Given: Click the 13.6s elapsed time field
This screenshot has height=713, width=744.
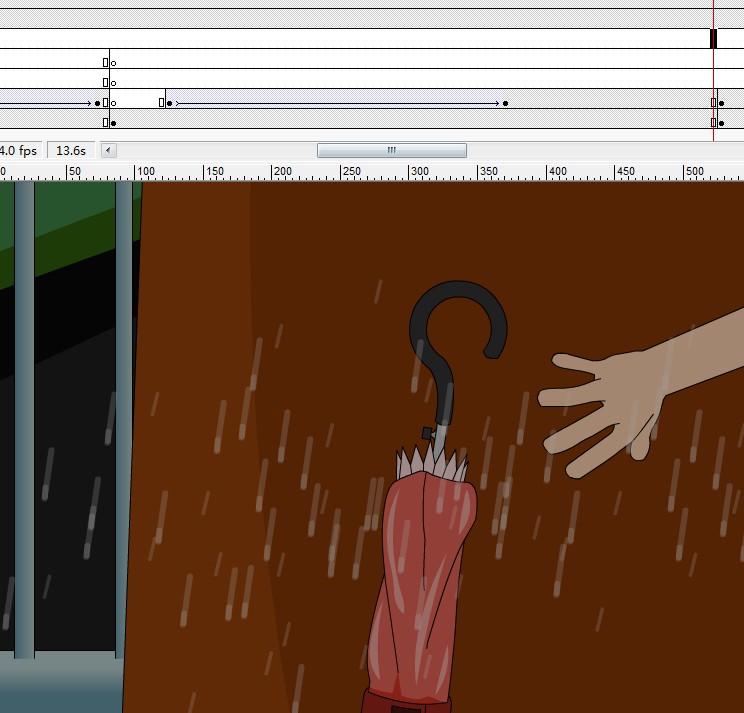Looking at the screenshot, I should pos(71,151).
